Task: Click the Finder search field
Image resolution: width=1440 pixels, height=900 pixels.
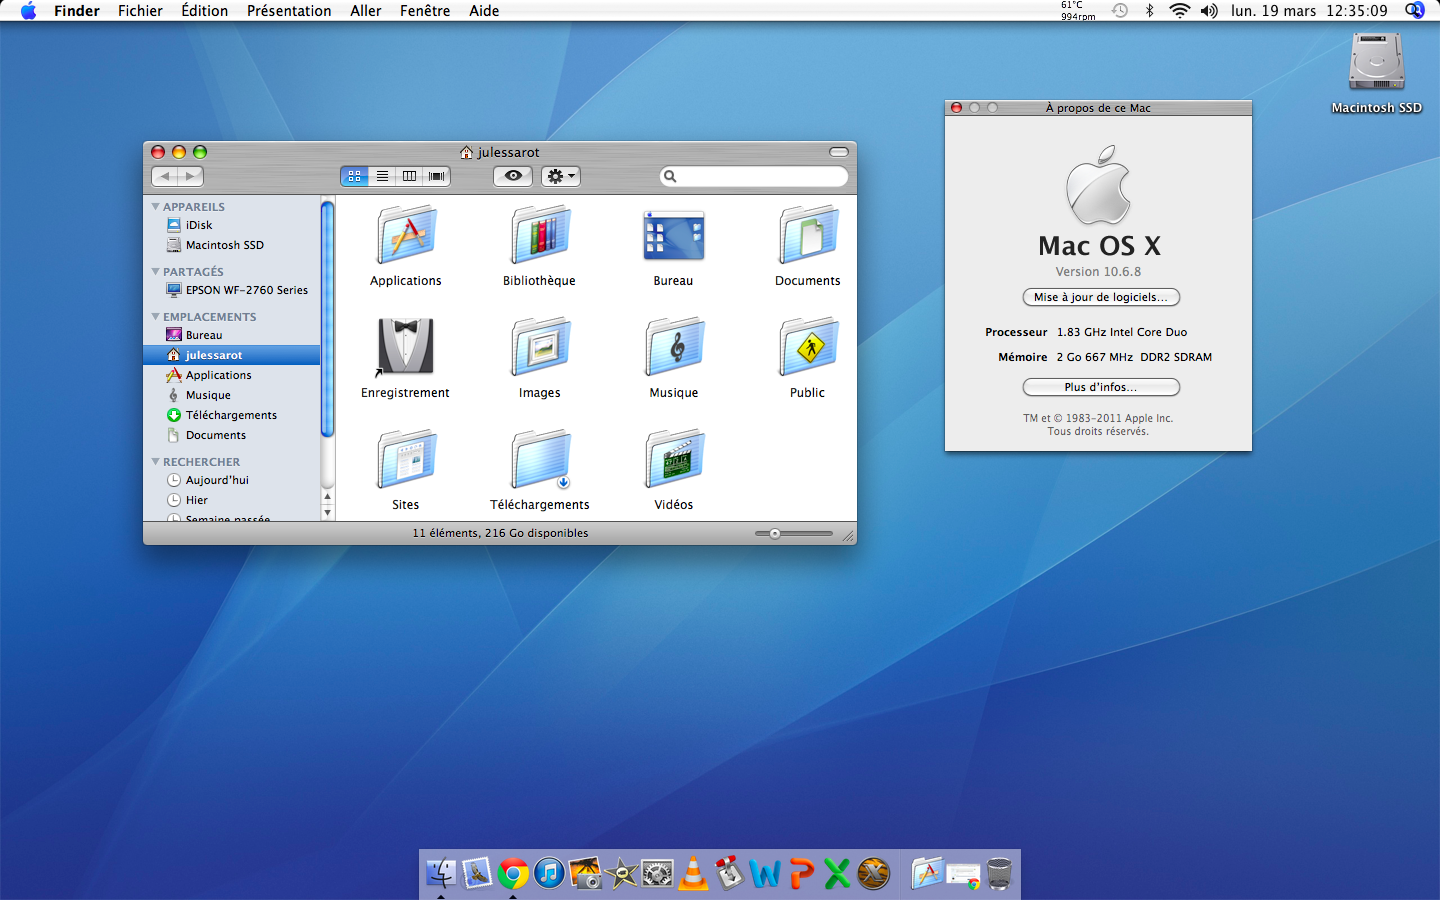Action: click(x=760, y=176)
